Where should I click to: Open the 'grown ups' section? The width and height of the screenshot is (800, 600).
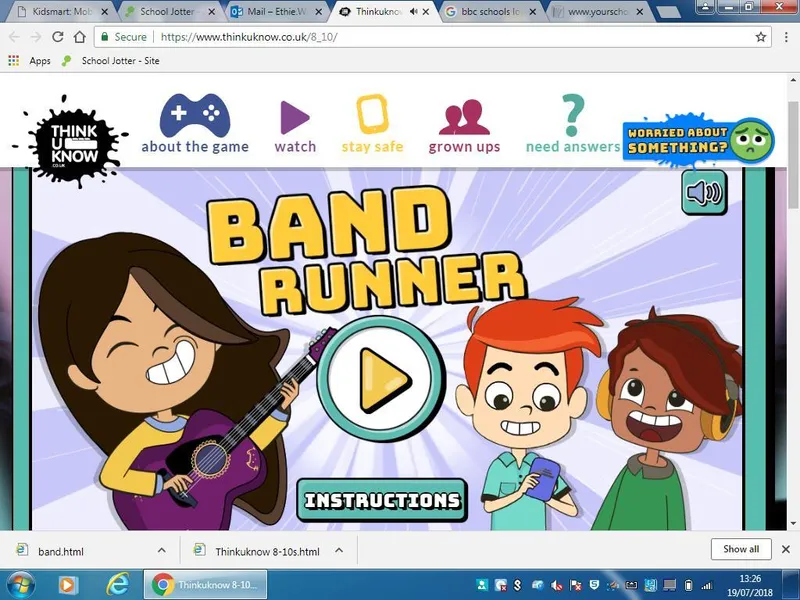coord(464,118)
